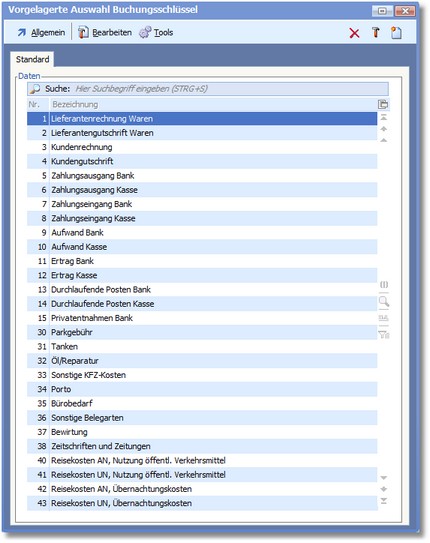This screenshot has height=543, width=430.
Task: Click the sort icon above the filter
Action: [x=384, y=318]
